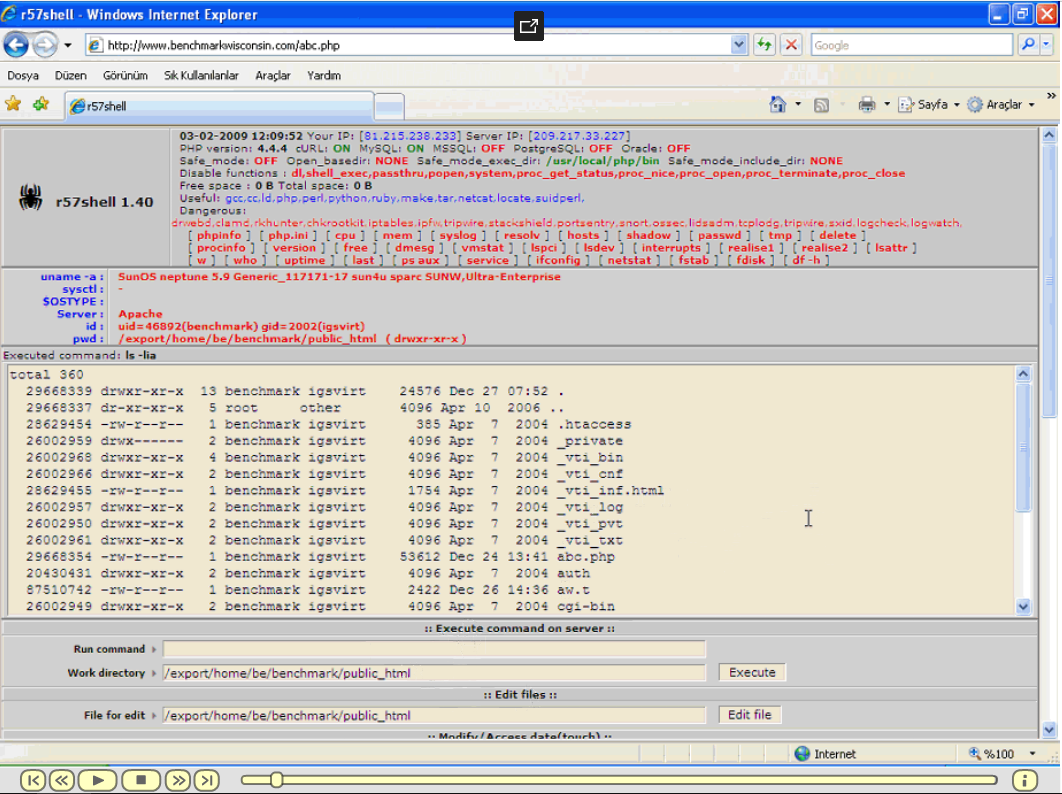Click the .htaccess entry in listing
The image size is (1062, 794).
pyautogui.click(x=594, y=425)
